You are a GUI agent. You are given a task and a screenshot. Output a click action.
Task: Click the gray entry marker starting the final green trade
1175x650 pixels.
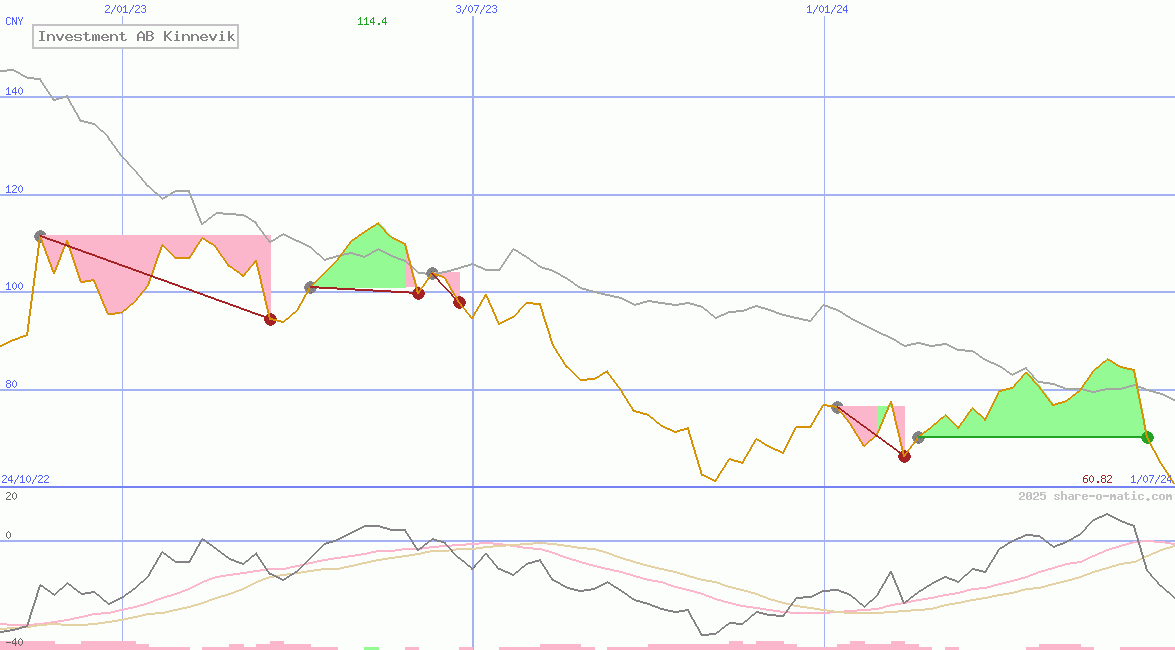pyautogui.click(x=919, y=437)
